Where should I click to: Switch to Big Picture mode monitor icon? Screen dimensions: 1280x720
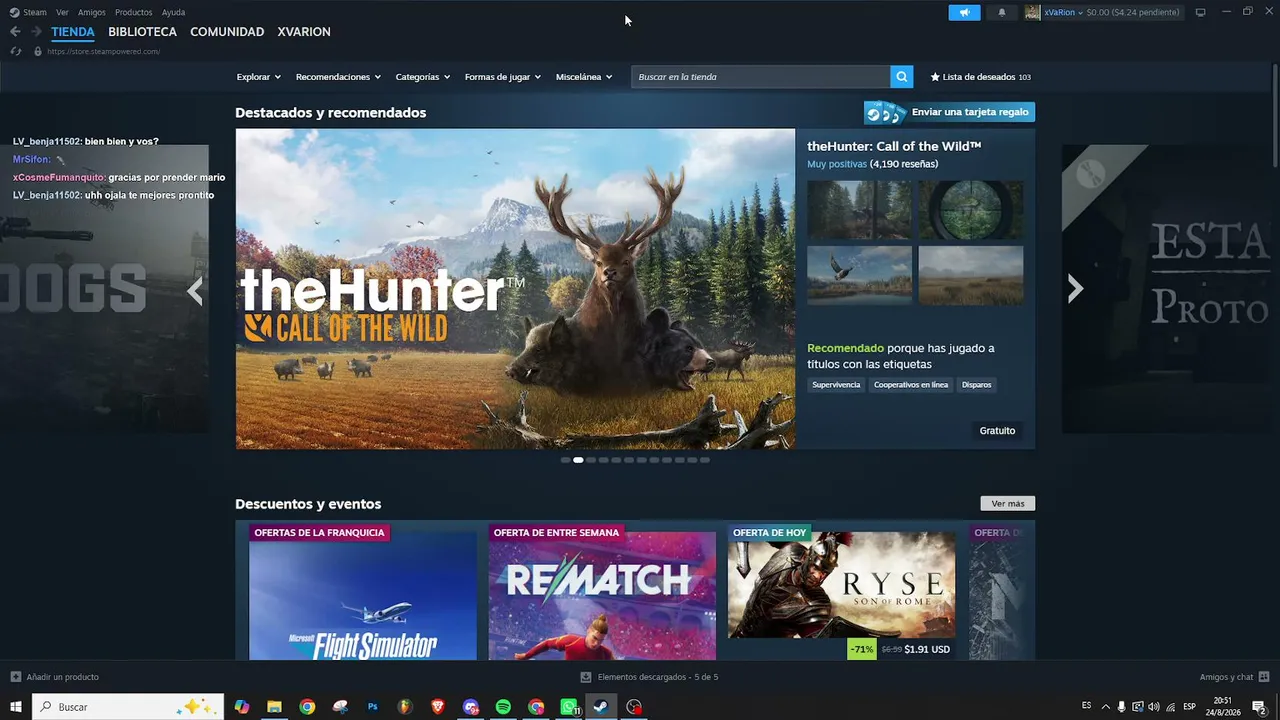coord(1200,12)
